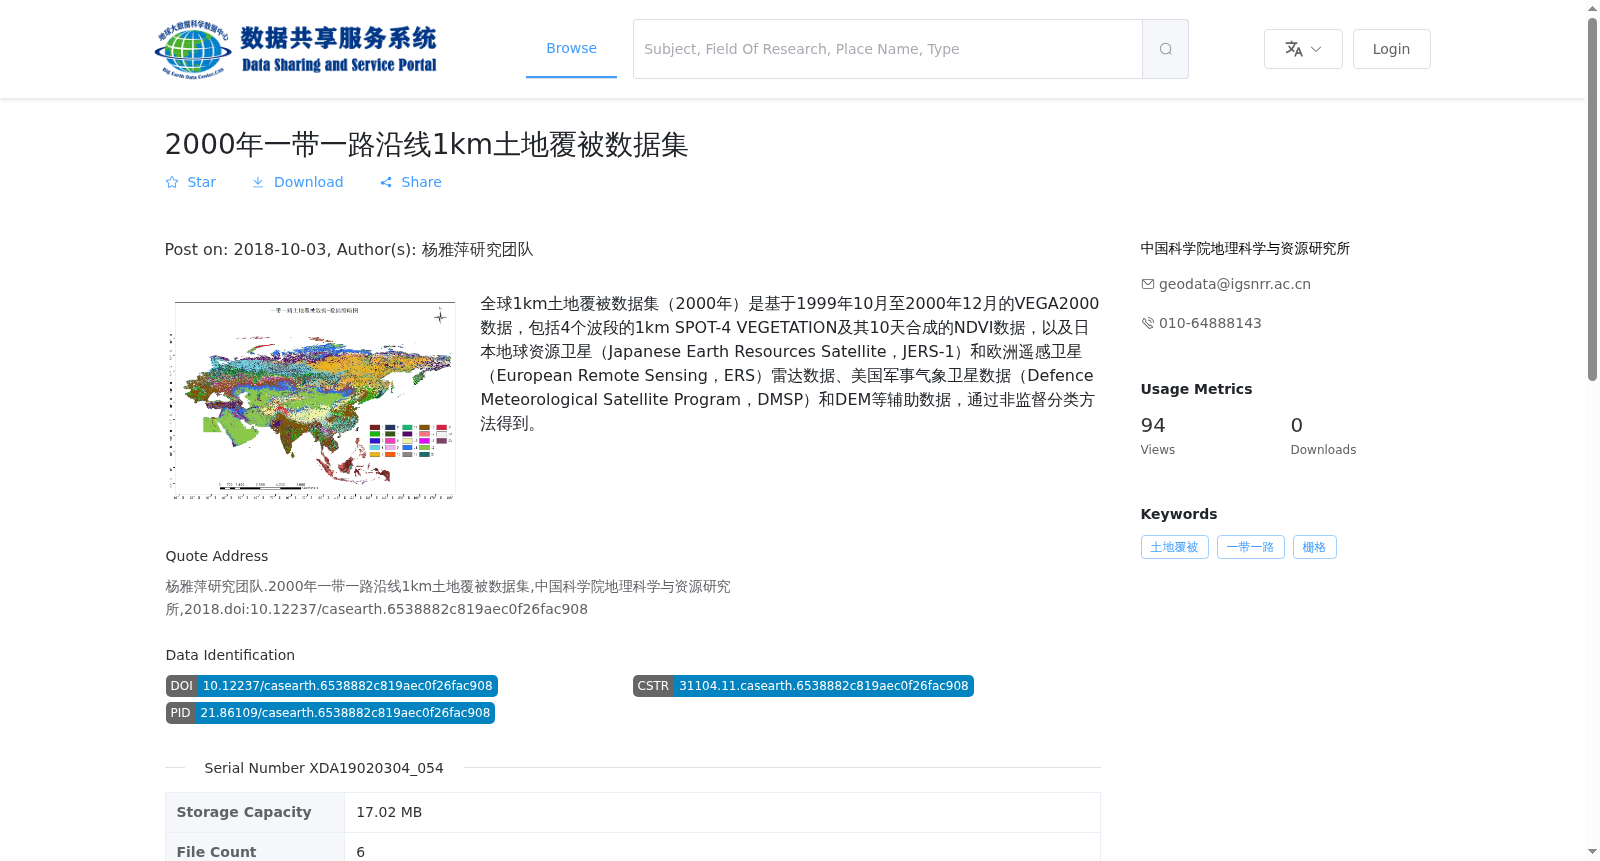Click the 中国科学院地理科学与资源研究所 organization name

click(1245, 248)
